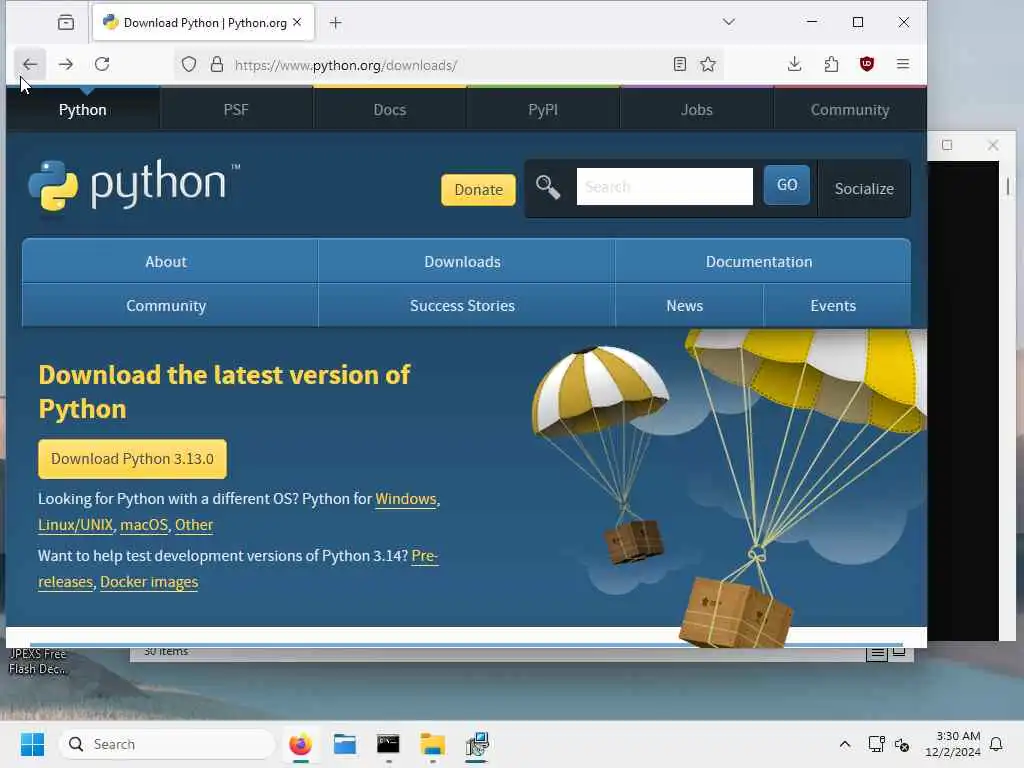The height and width of the screenshot is (768, 1024).
Task: Open the tracking protection shield icon
Action: (x=189, y=64)
